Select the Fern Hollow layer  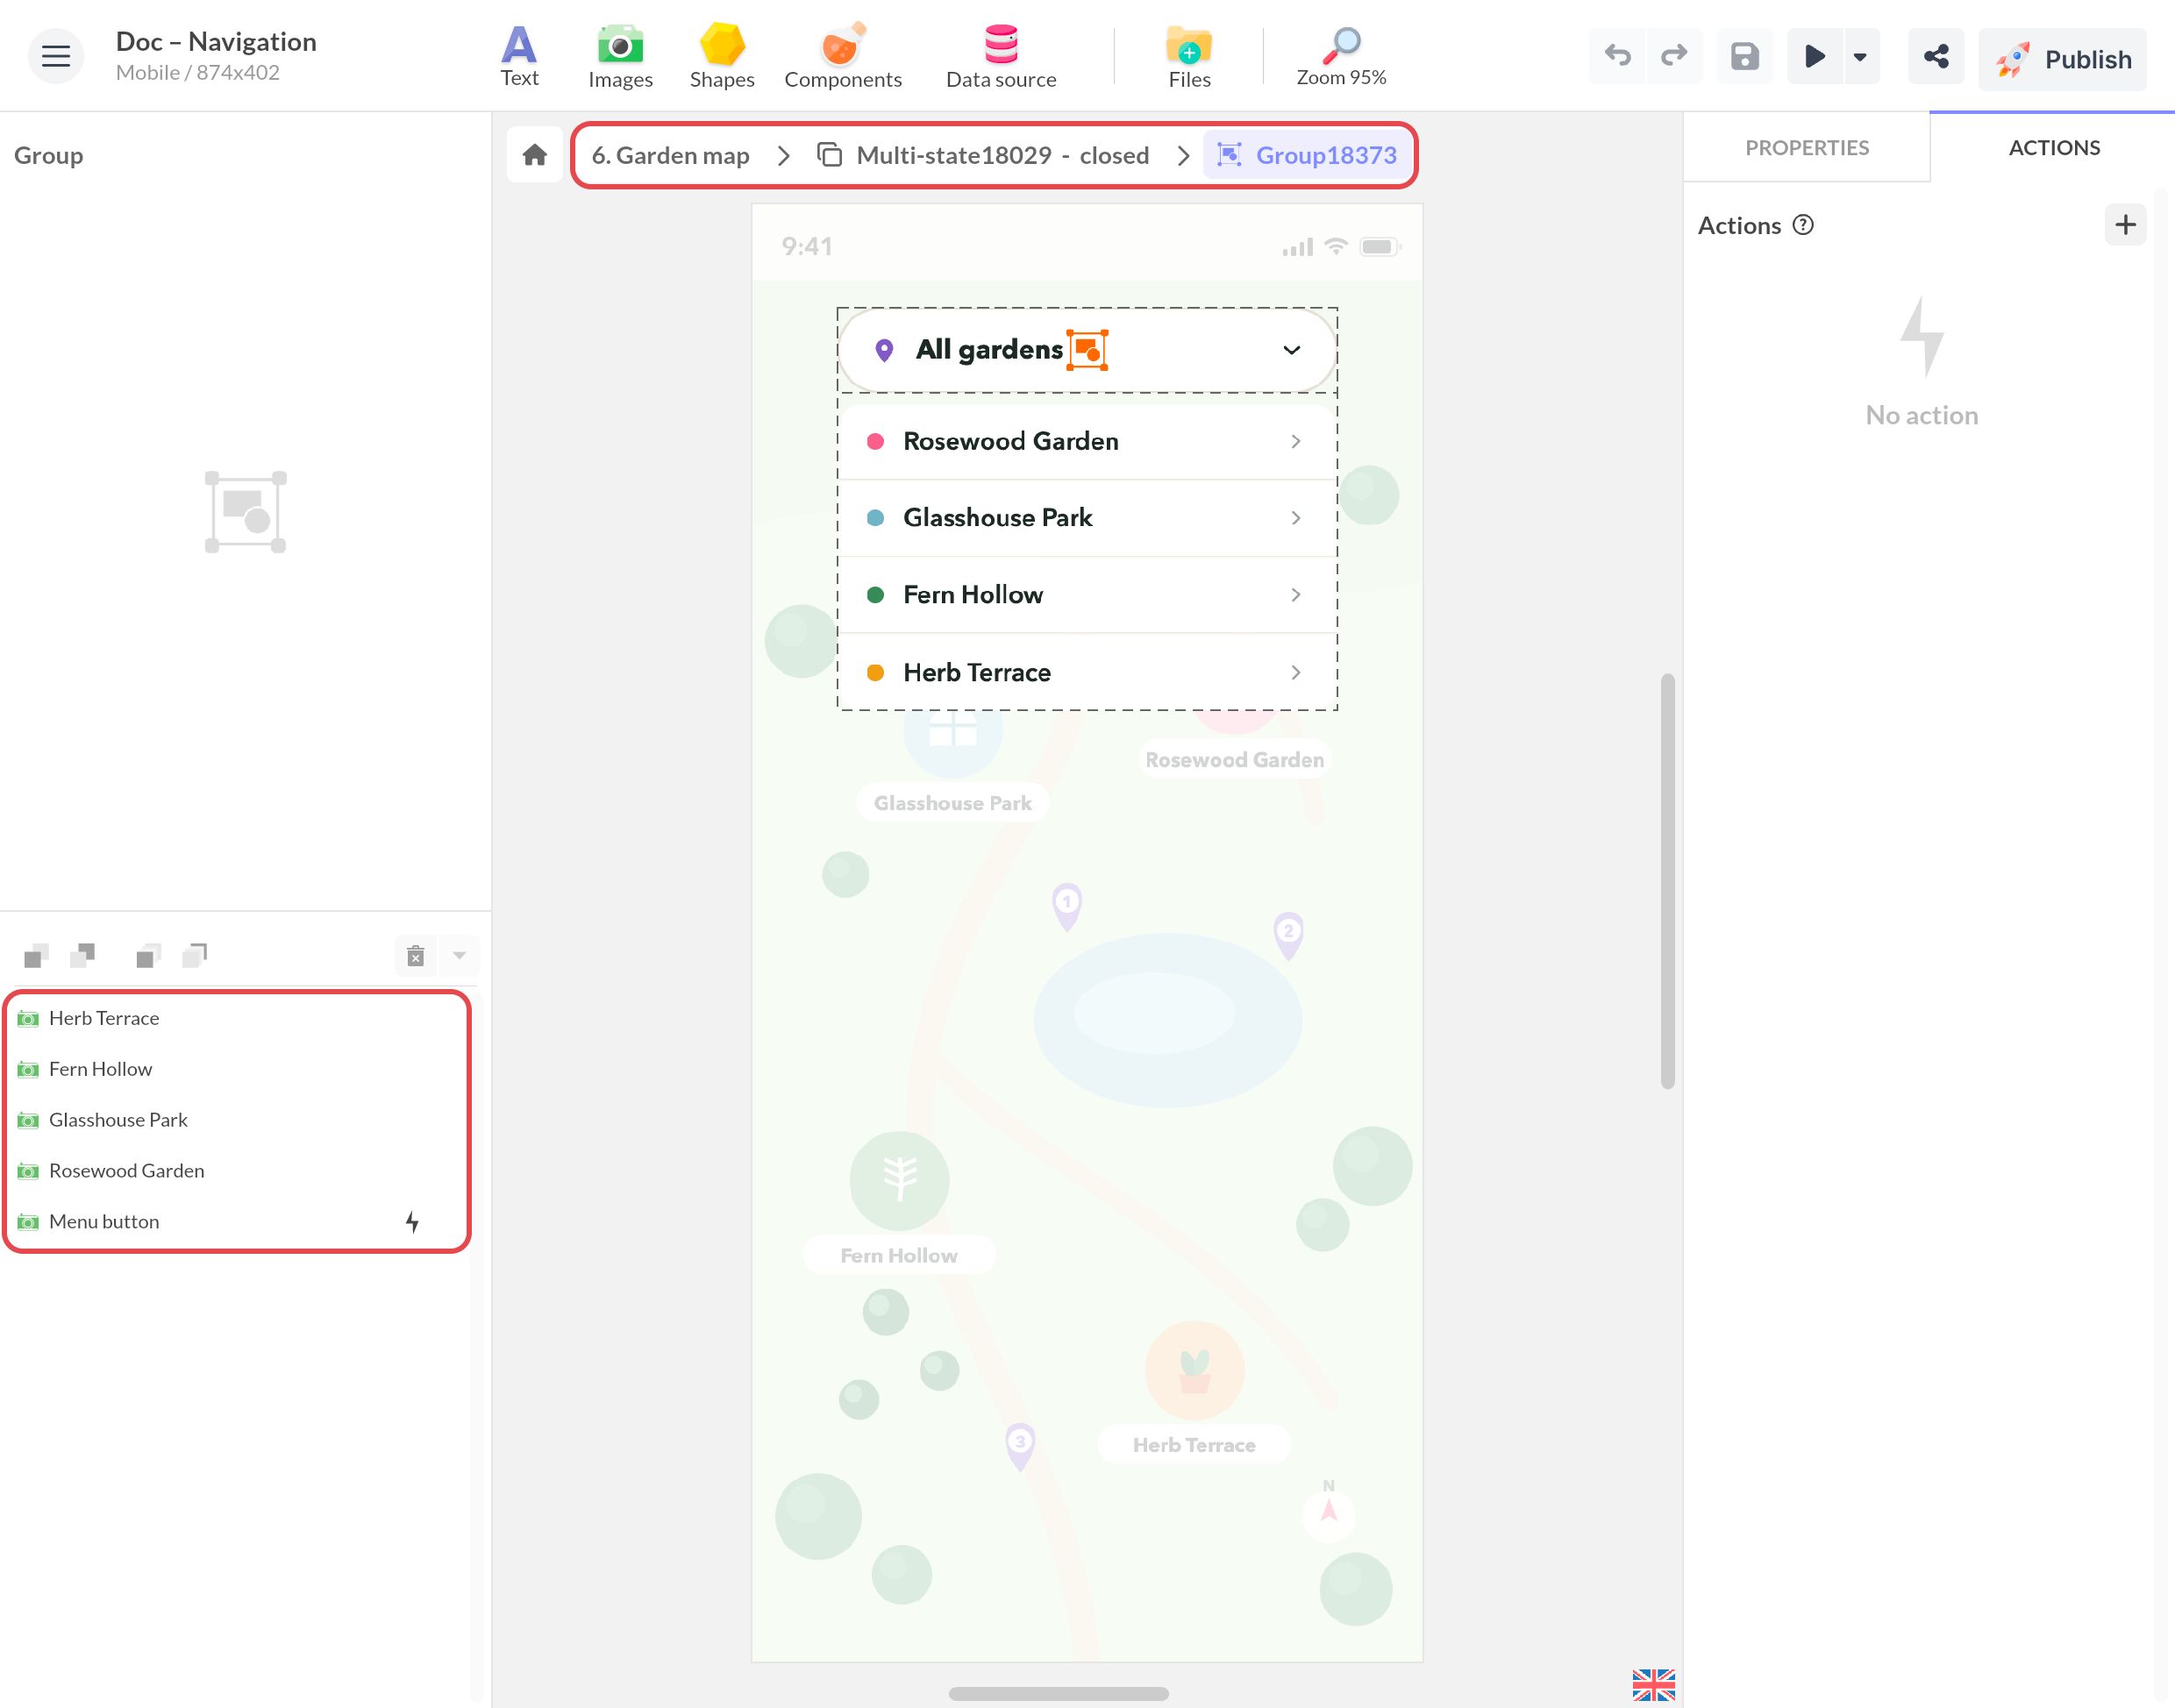[238, 1069]
